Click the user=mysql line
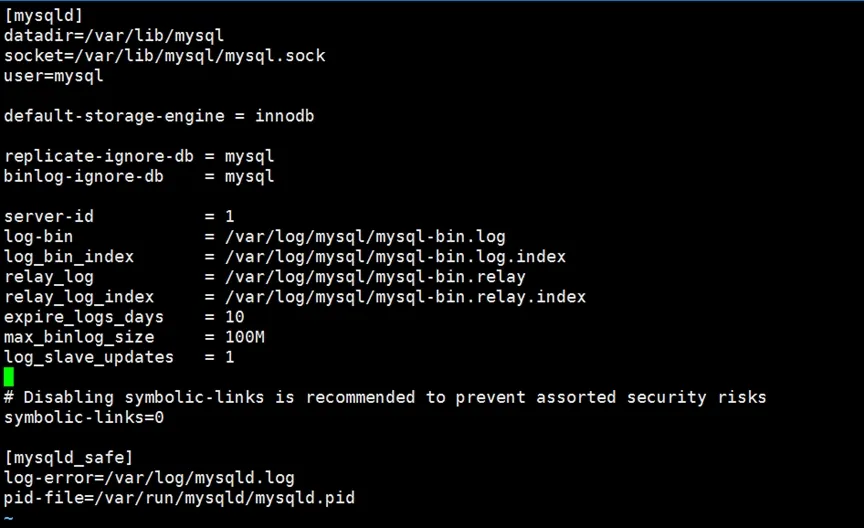864x528 pixels. (x=53, y=75)
